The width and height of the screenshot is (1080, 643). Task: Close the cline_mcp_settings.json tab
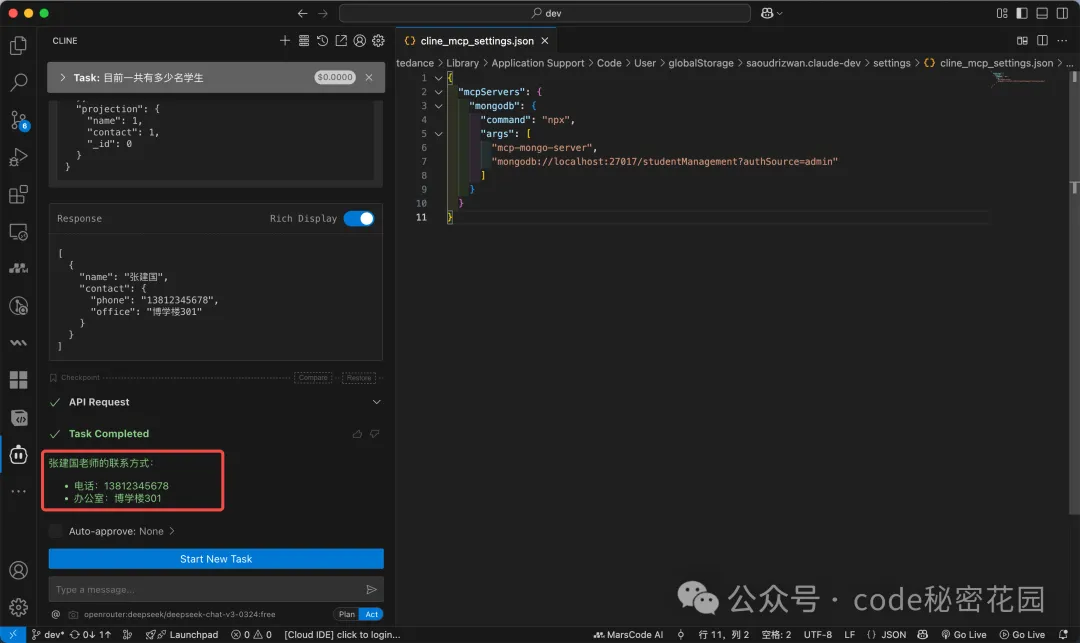click(x=544, y=41)
